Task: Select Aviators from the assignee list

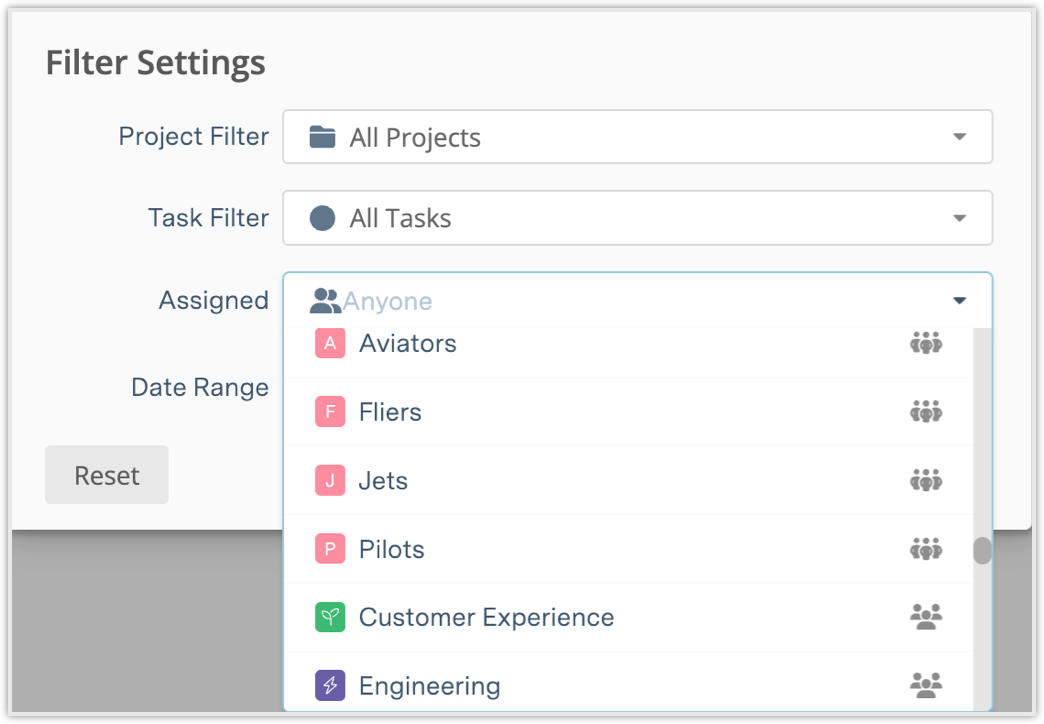Action: pyautogui.click(x=408, y=344)
